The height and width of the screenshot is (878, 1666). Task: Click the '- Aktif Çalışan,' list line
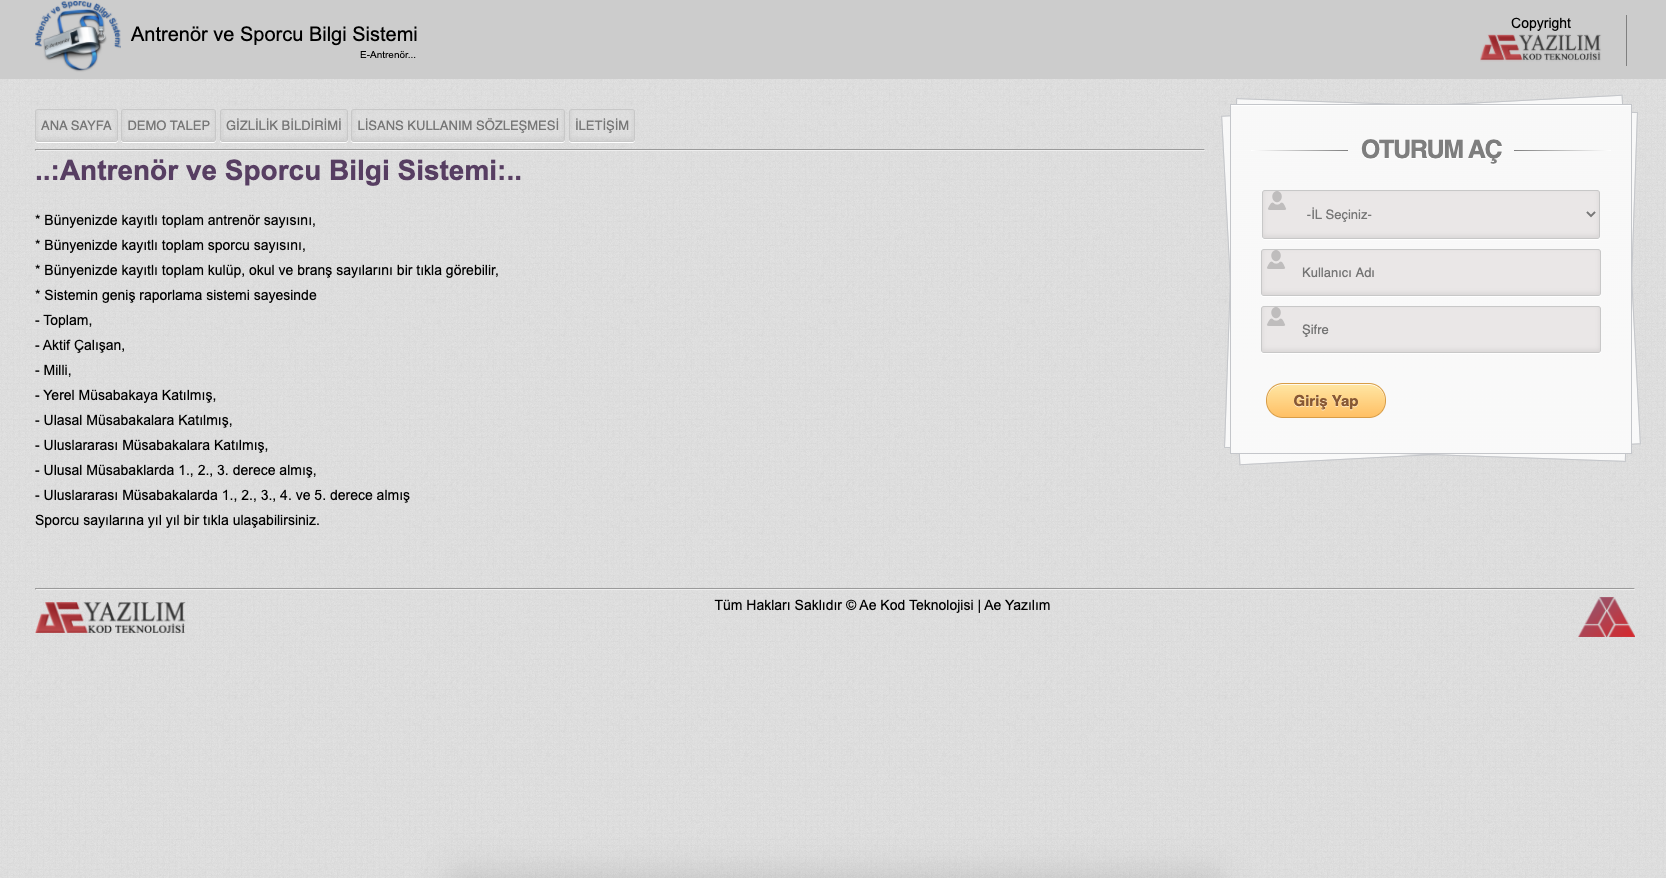(80, 345)
